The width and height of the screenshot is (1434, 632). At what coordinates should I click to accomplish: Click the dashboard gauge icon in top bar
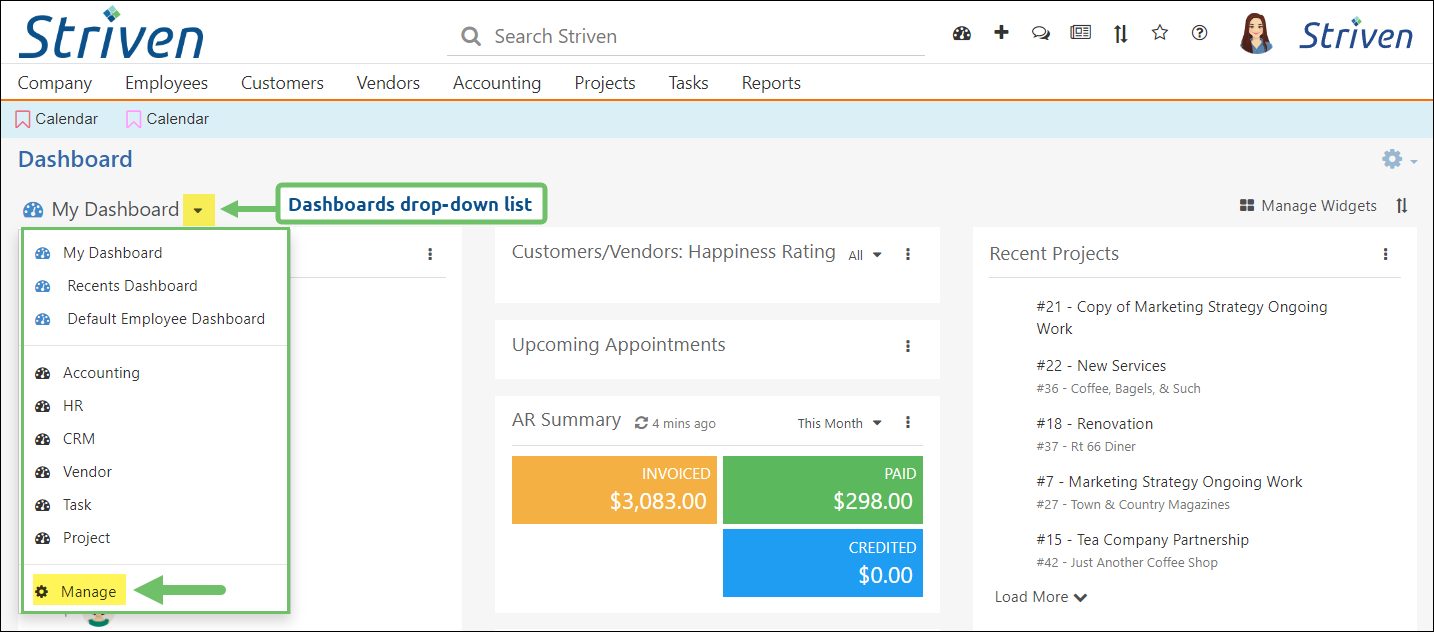point(962,33)
